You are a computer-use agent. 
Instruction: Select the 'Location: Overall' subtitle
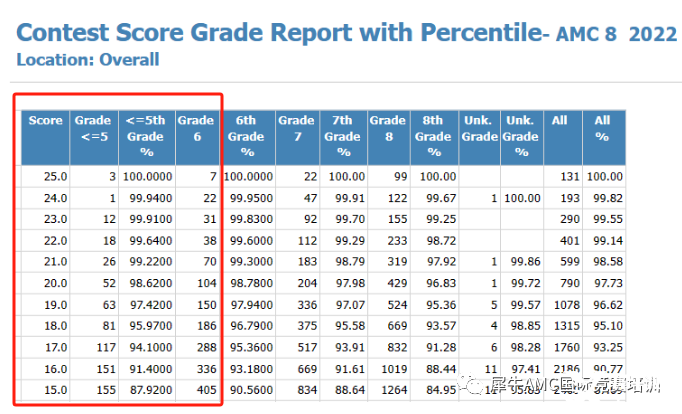88,60
